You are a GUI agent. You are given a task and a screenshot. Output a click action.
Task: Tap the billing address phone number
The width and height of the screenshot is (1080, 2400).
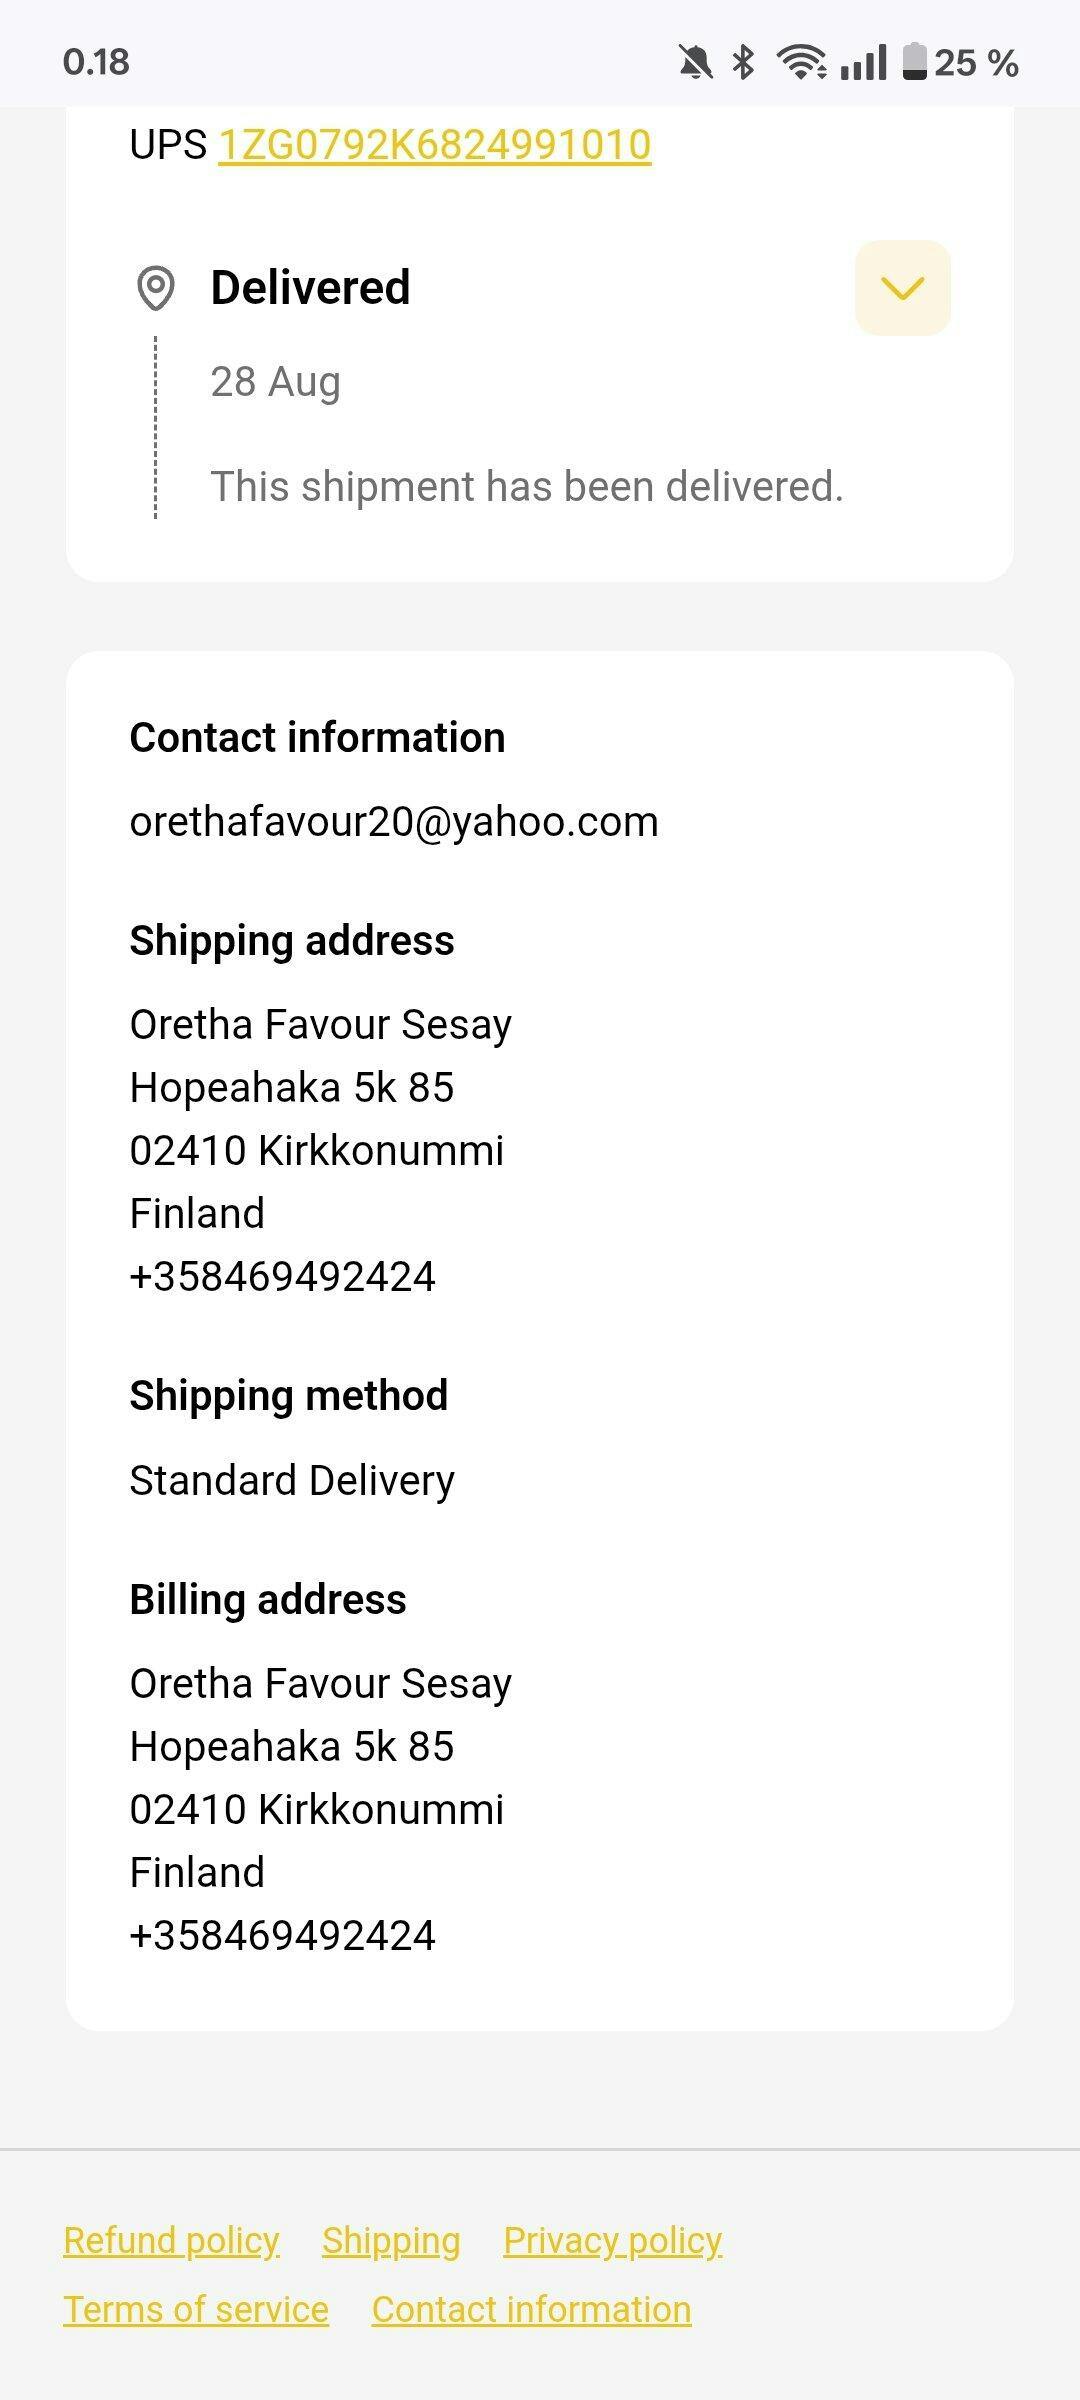pos(283,1936)
